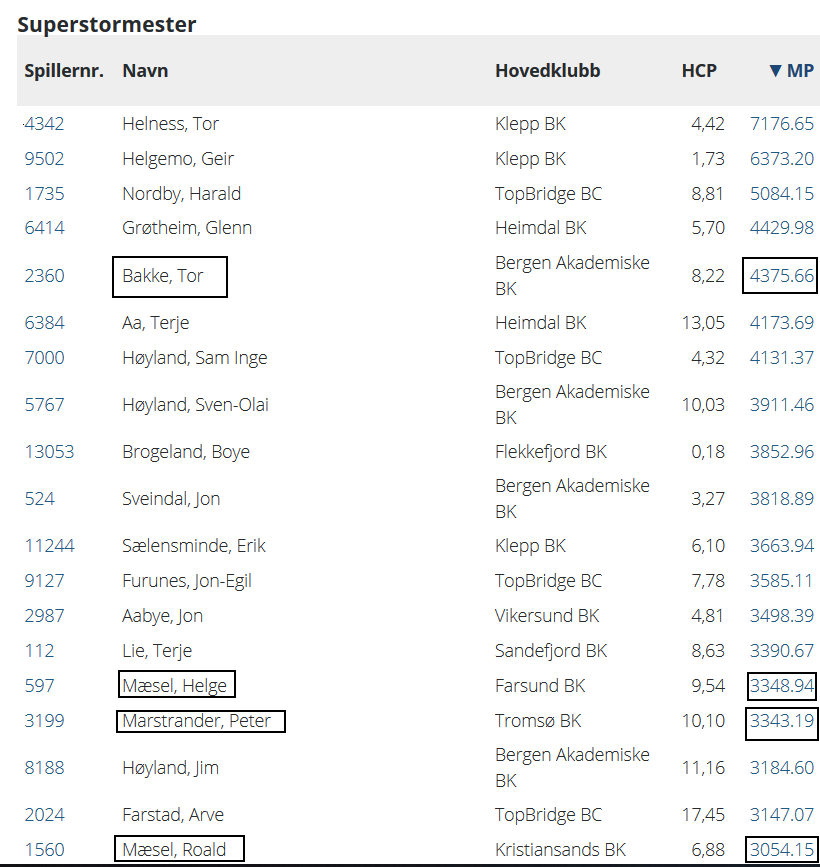Open player number 2360 link

coord(44,276)
